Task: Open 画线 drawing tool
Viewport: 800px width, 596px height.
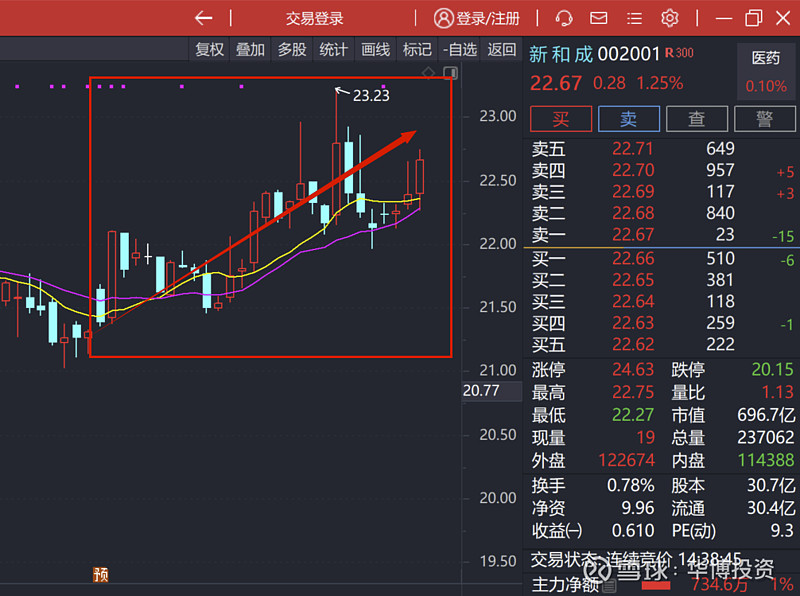Action: pos(375,49)
